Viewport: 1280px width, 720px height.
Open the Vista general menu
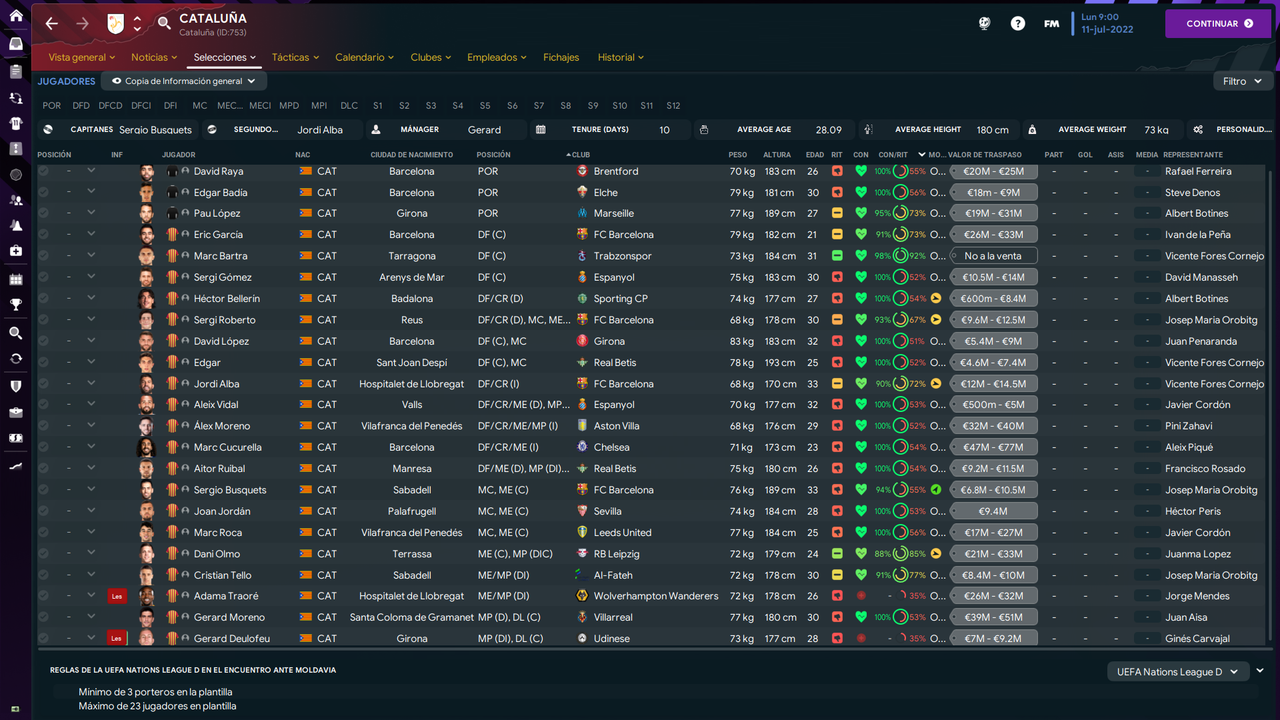pos(83,57)
